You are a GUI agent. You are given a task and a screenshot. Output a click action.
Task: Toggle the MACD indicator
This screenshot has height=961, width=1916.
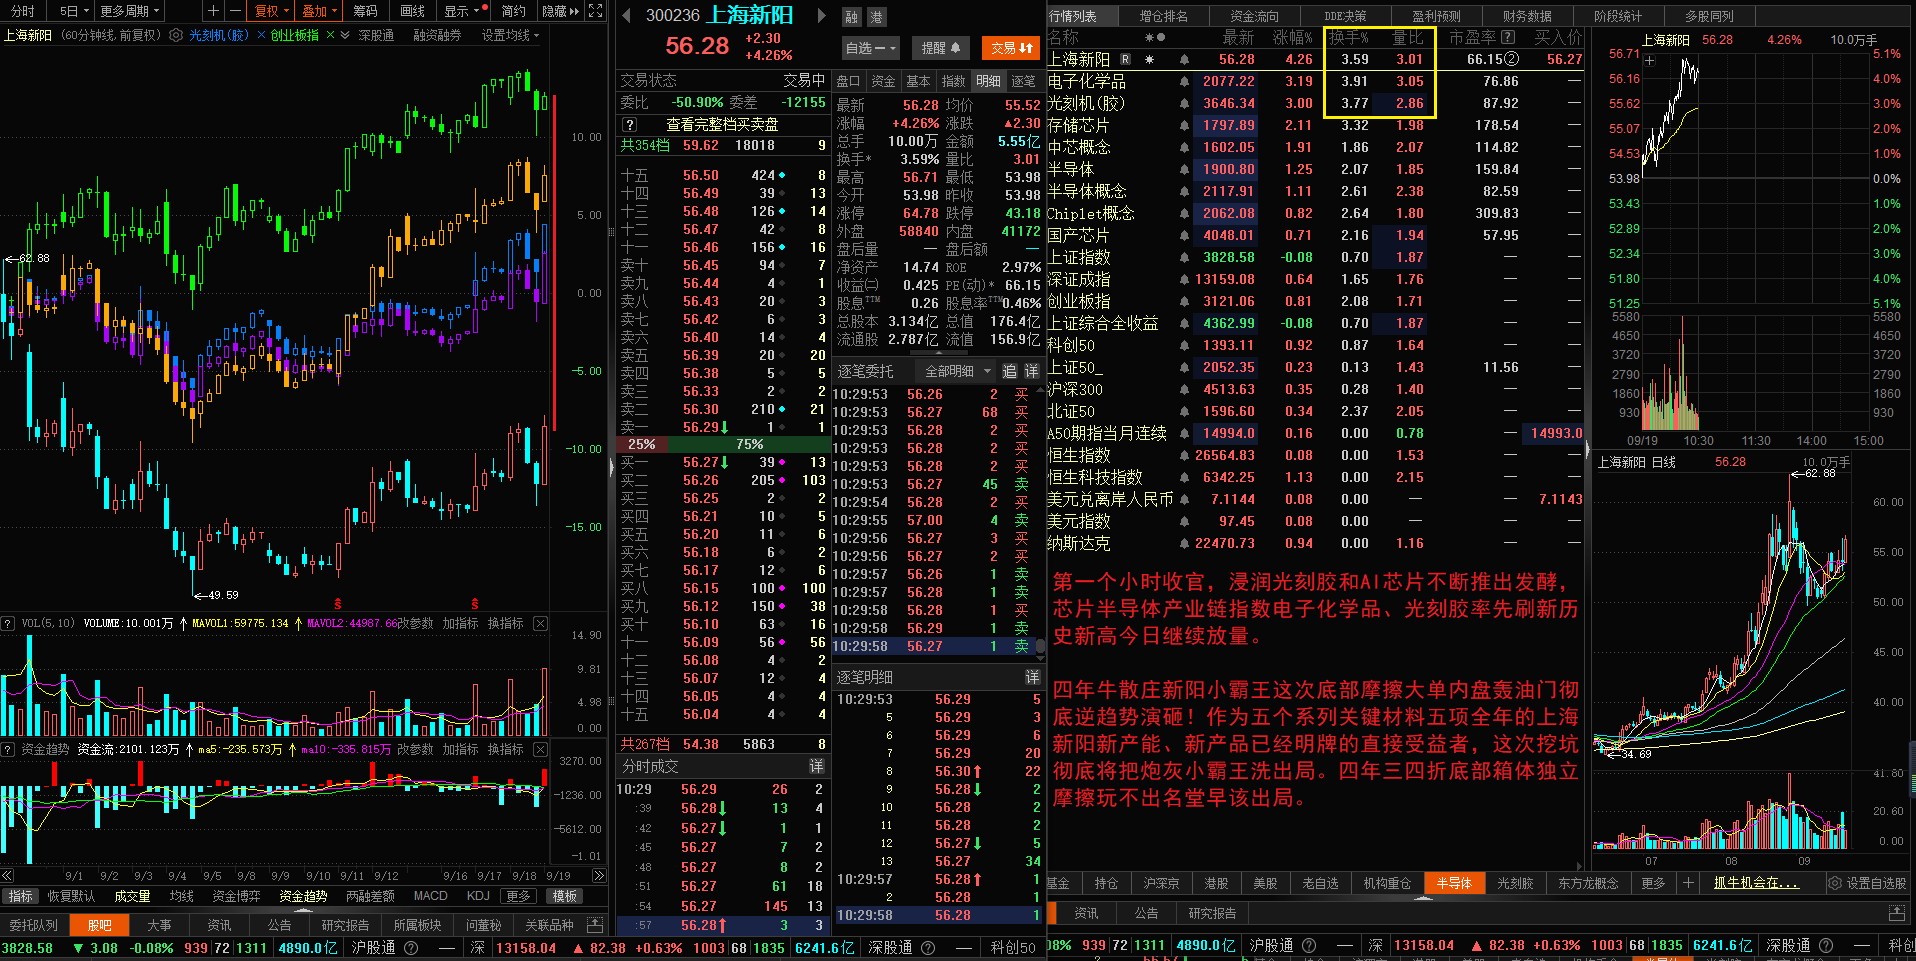tap(430, 896)
